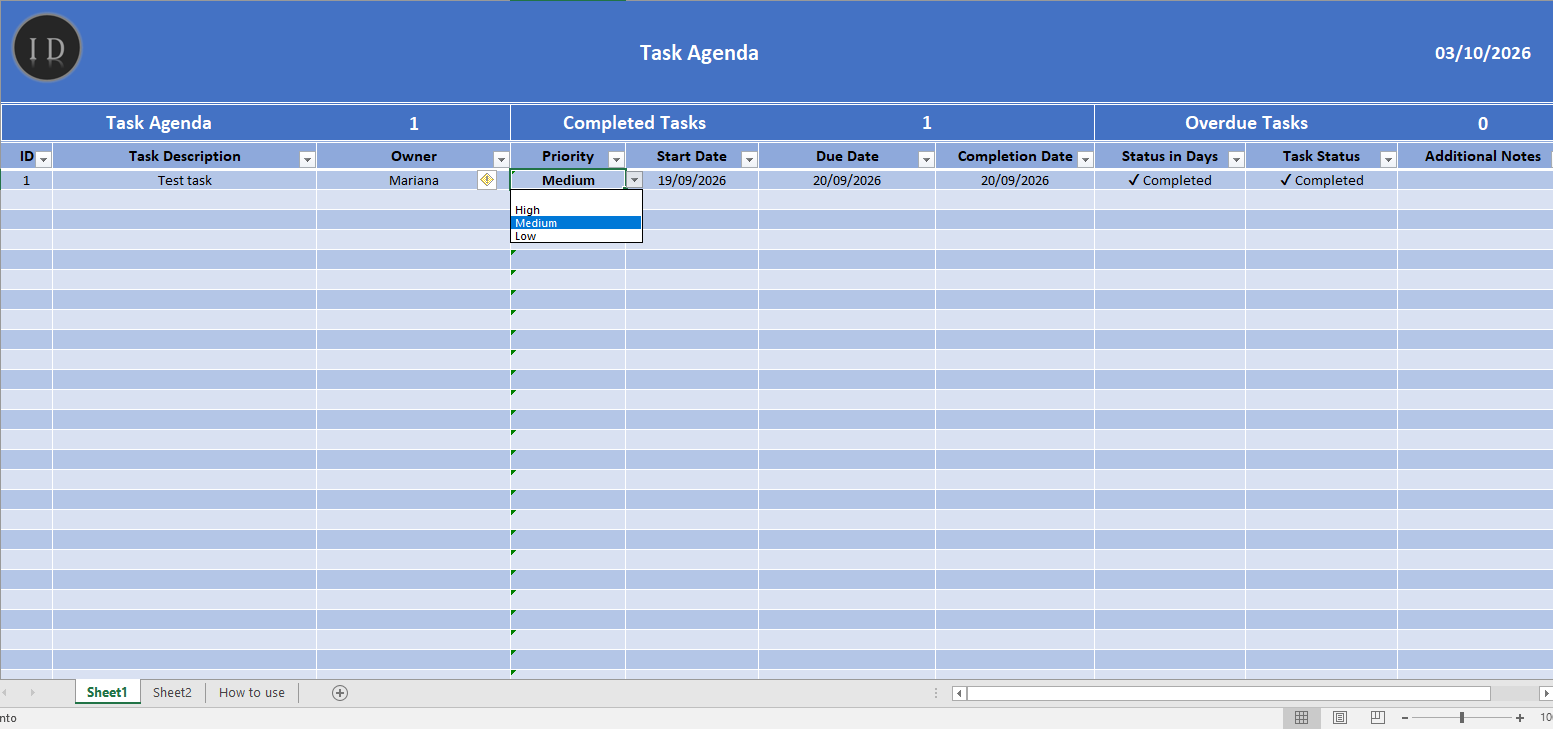The image size is (1553, 729).
Task: Open the Due Date filter dropdown
Action: click(926, 160)
